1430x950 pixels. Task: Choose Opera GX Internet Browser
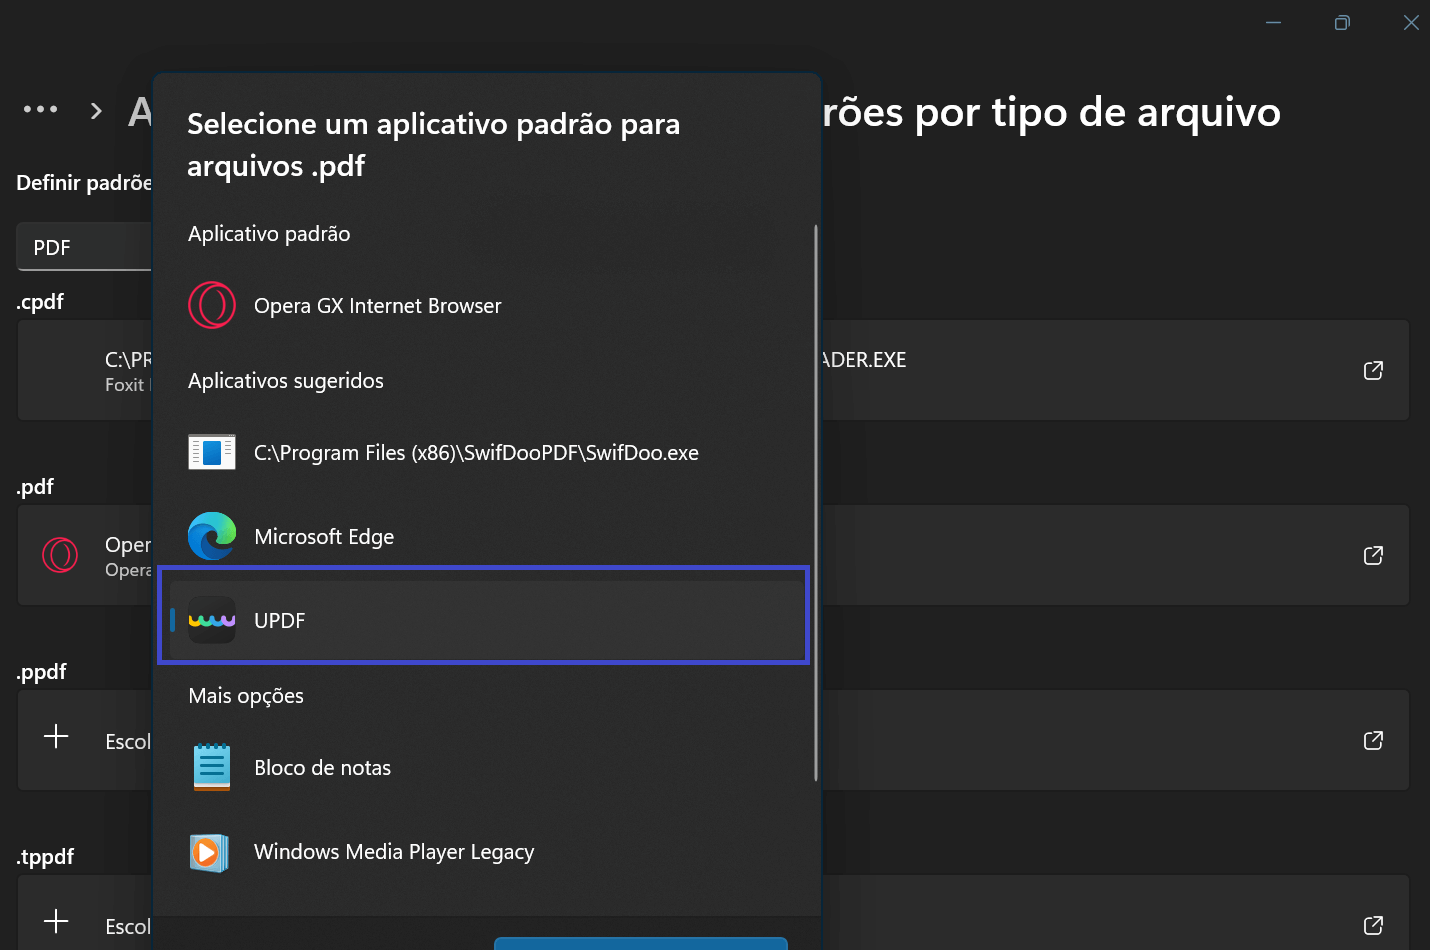487,305
